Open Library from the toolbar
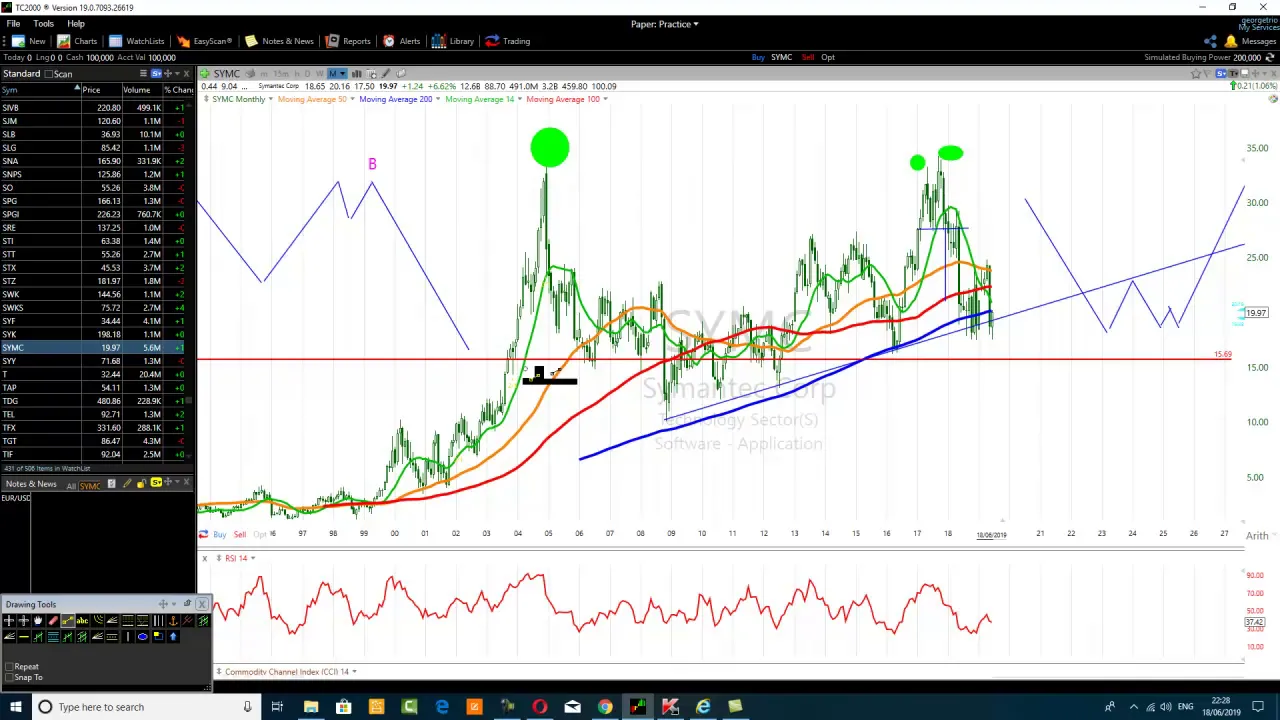Image resolution: width=1280 pixels, height=720 pixels. point(453,41)
